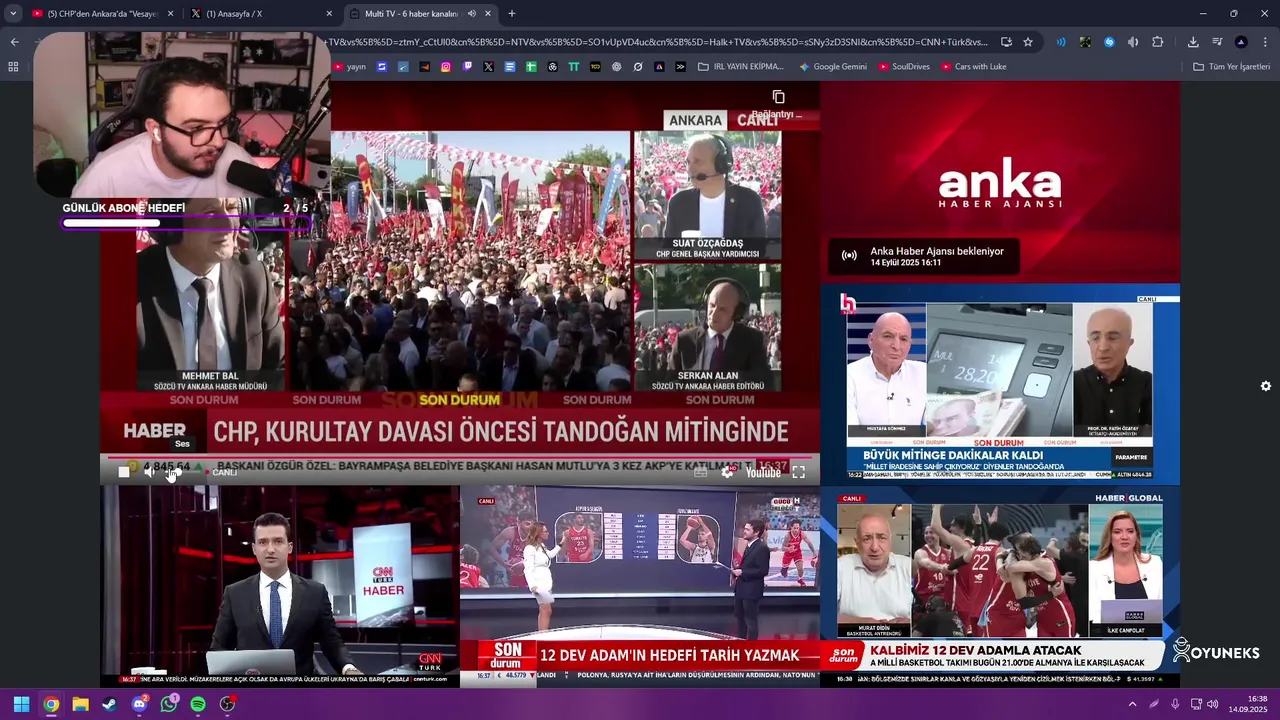The image size is (1280, 720).
Task: Open video on YouTube logo
Action: pyautogui.click(x=763, y=472)
